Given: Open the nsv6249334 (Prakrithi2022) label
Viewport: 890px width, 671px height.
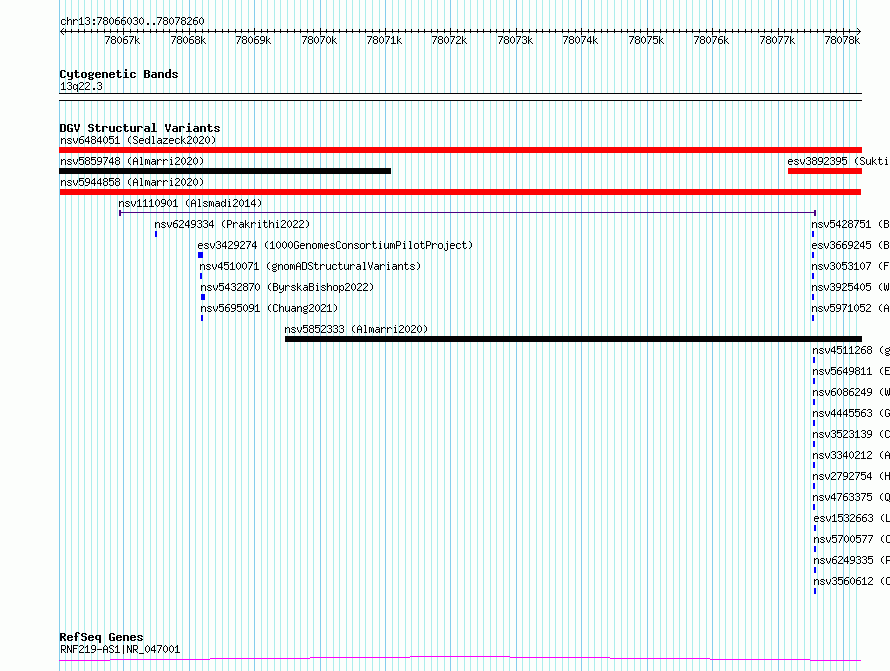Looking at the screenshot, I should pos(232,224).
